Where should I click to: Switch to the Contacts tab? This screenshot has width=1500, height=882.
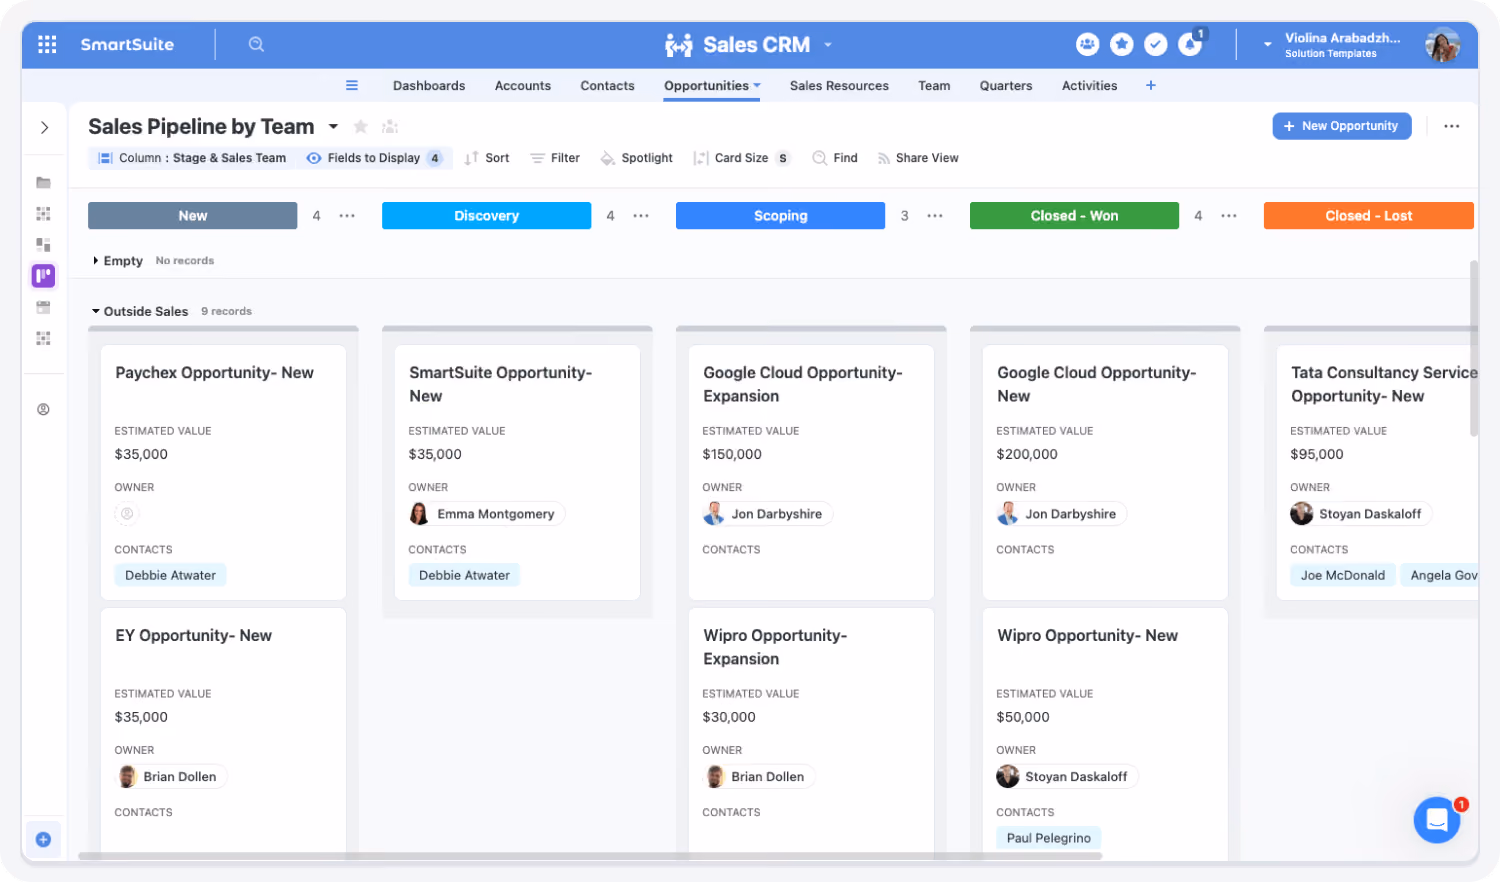coord(607,86)
